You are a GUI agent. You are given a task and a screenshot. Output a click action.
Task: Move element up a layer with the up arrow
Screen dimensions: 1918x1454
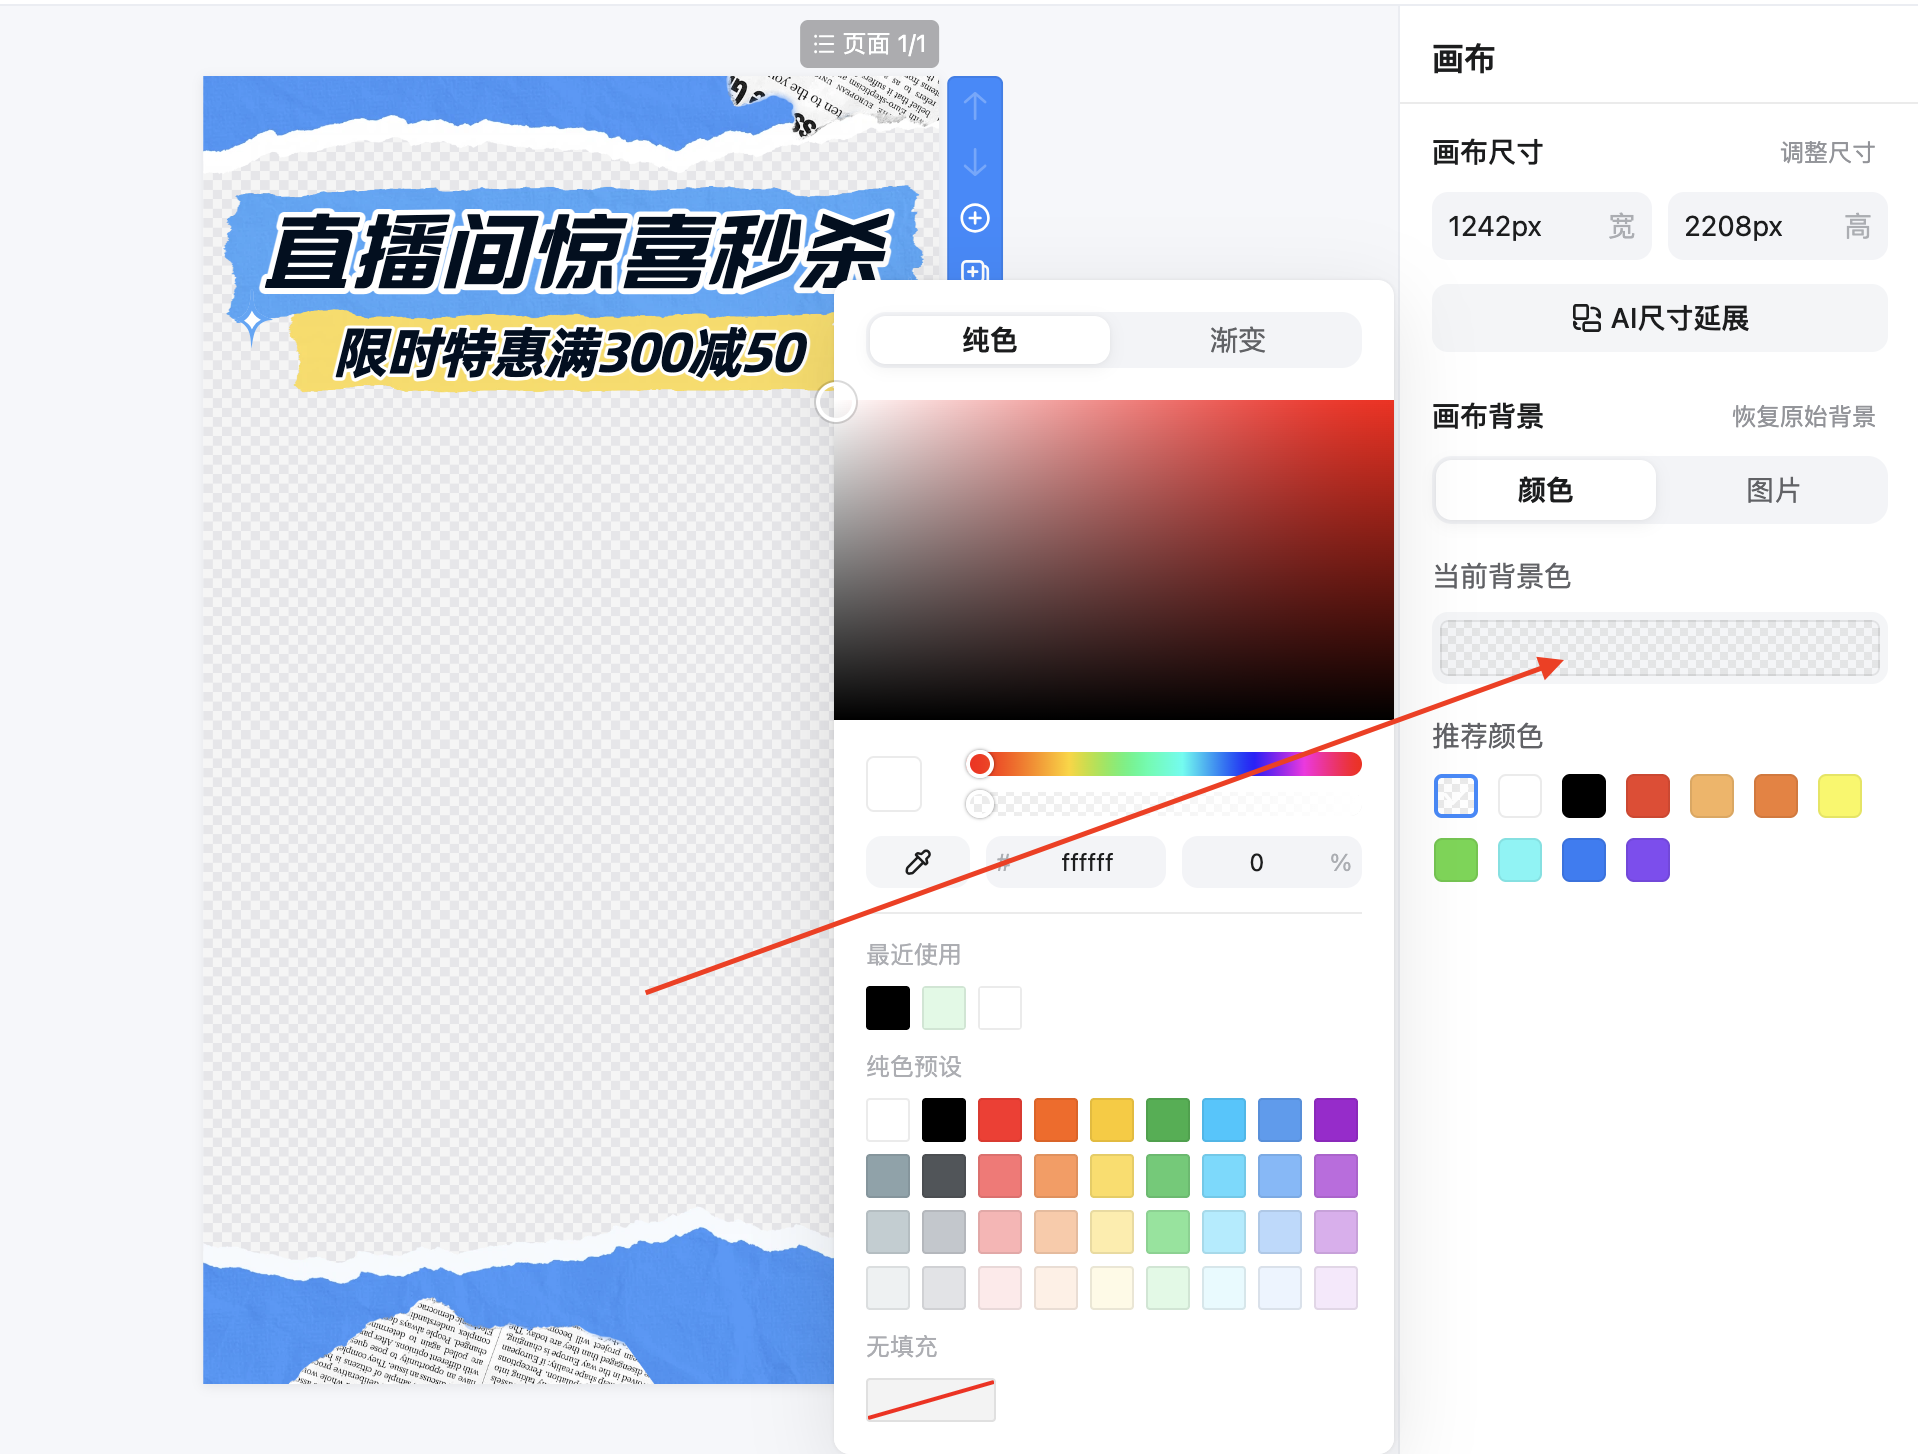coord(973,104)
